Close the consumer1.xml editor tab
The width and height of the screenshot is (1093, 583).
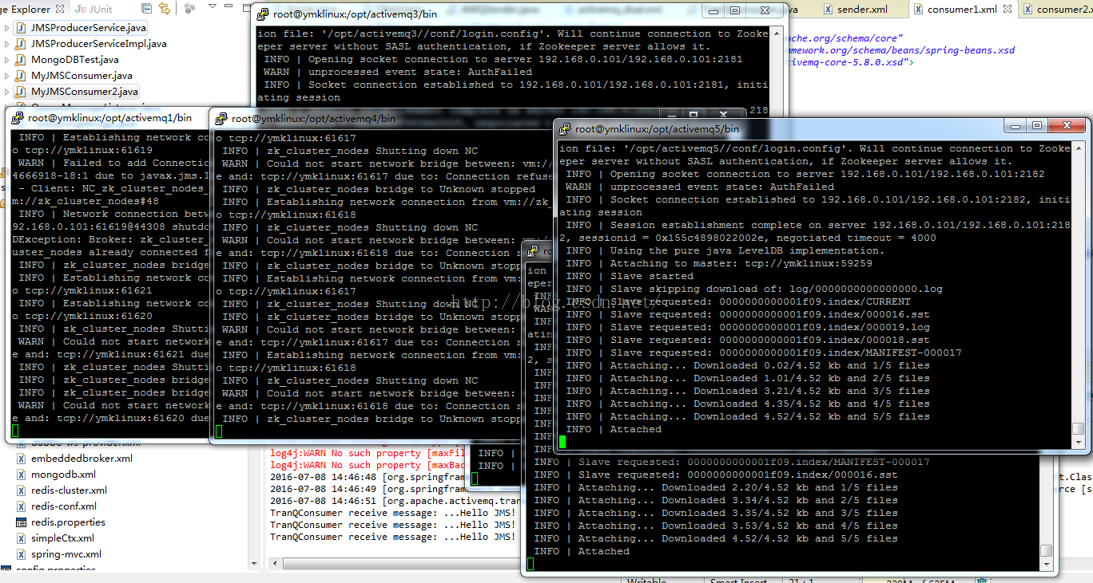point(1007,9)
